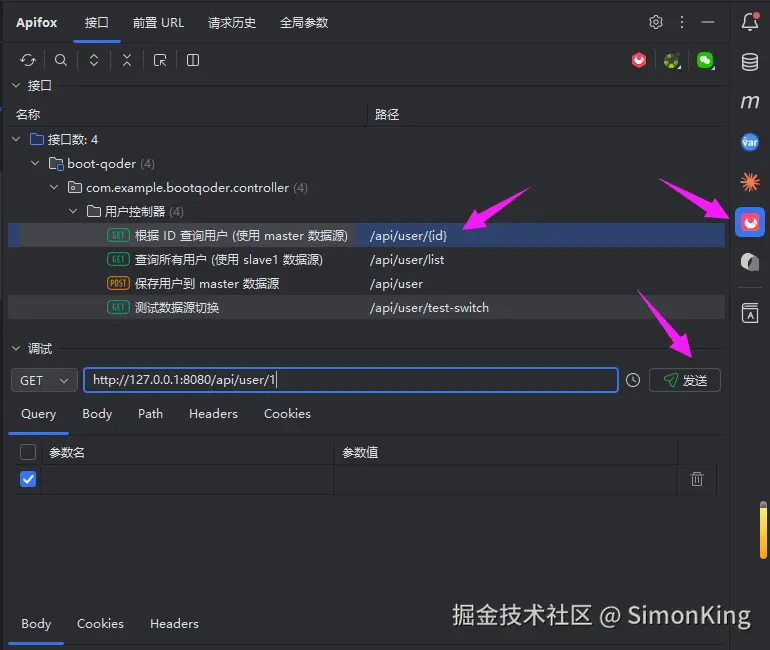This screenshot has height=650, width=770.
Task: Collapse the boot-qoder module node
Action: [35, 163]
